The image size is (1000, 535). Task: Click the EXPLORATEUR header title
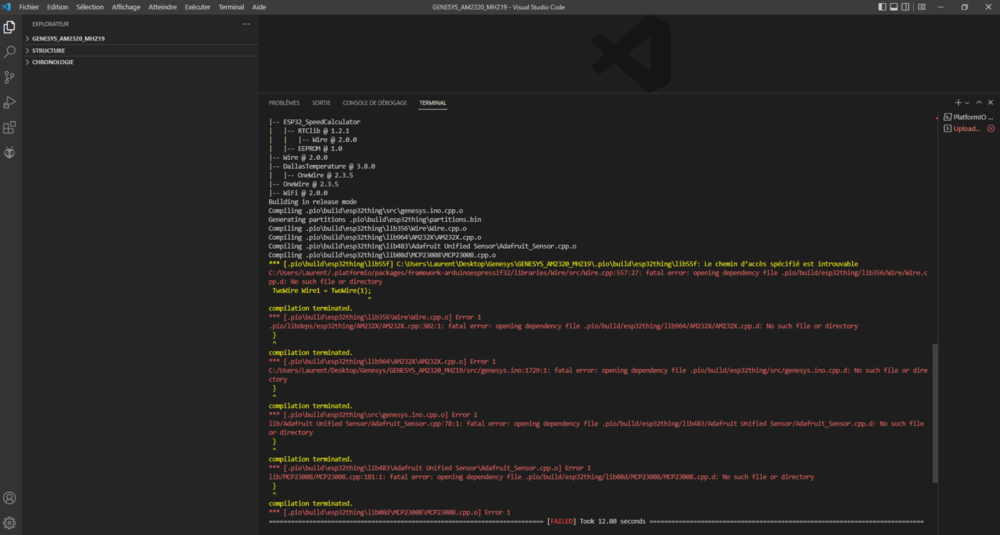(x=50, y=24)
